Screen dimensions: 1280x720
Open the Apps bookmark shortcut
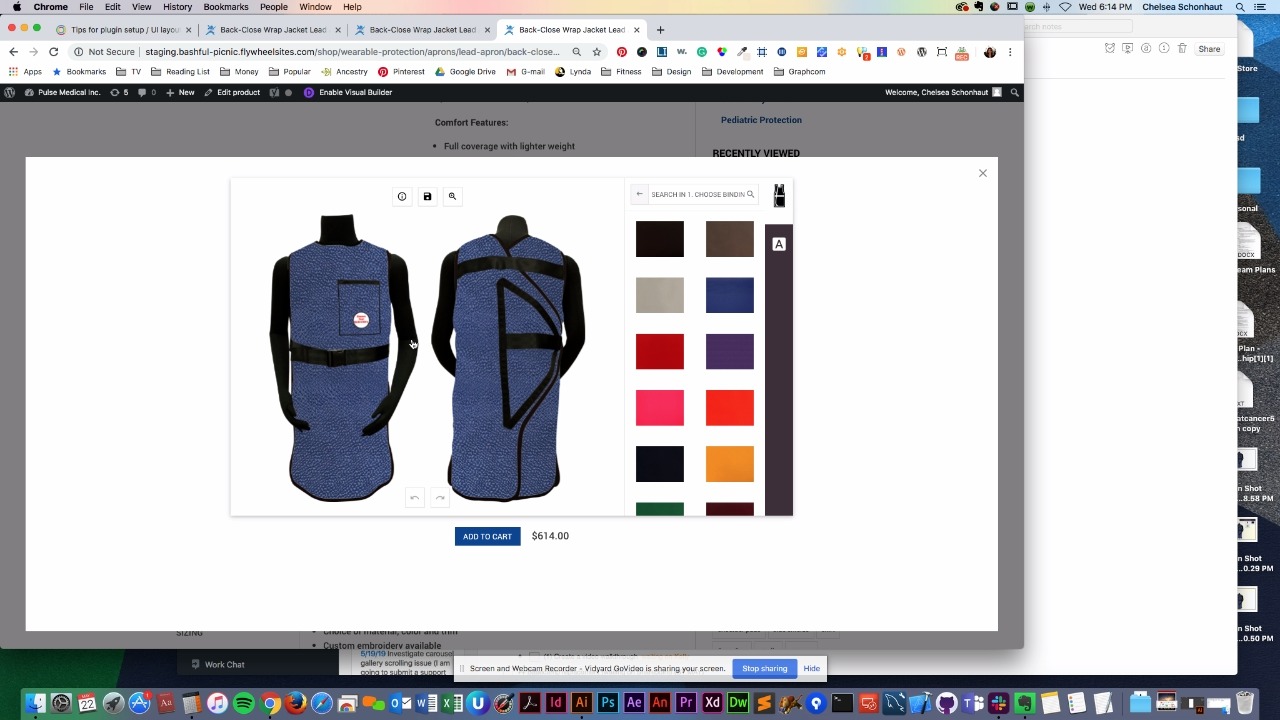point(25,72)
